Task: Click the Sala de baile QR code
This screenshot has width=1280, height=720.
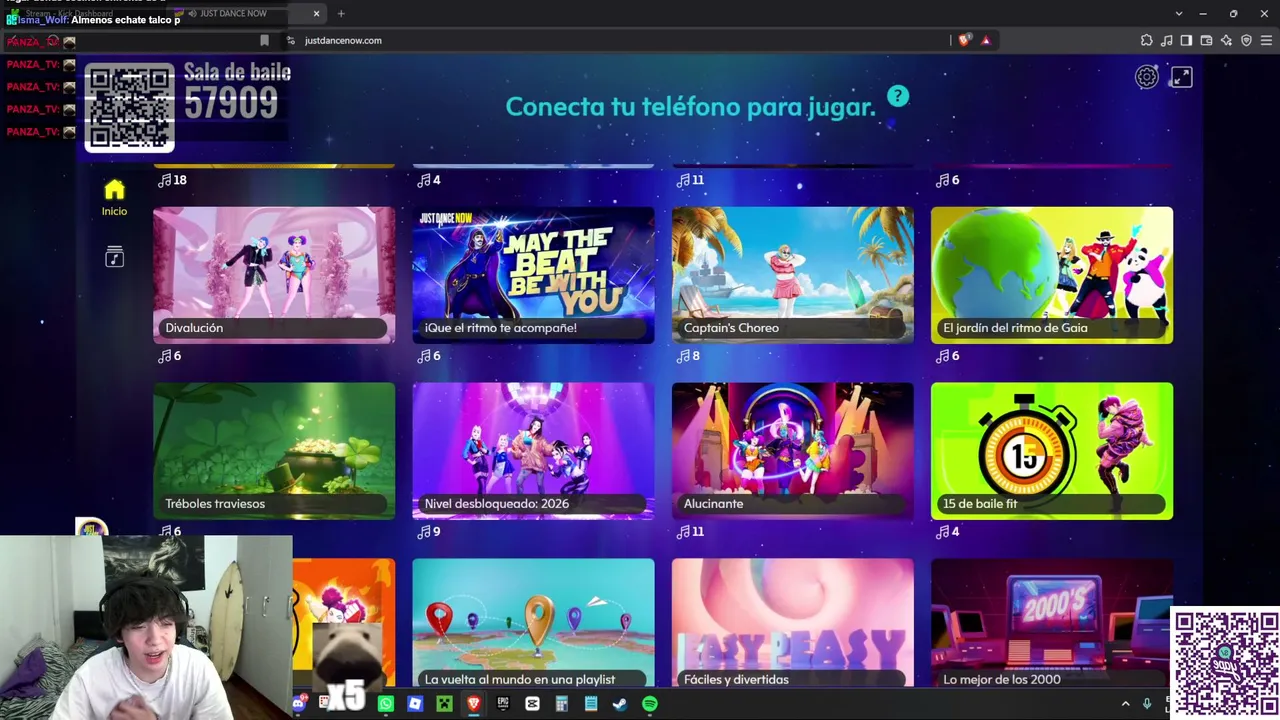Action: (130, 108)
